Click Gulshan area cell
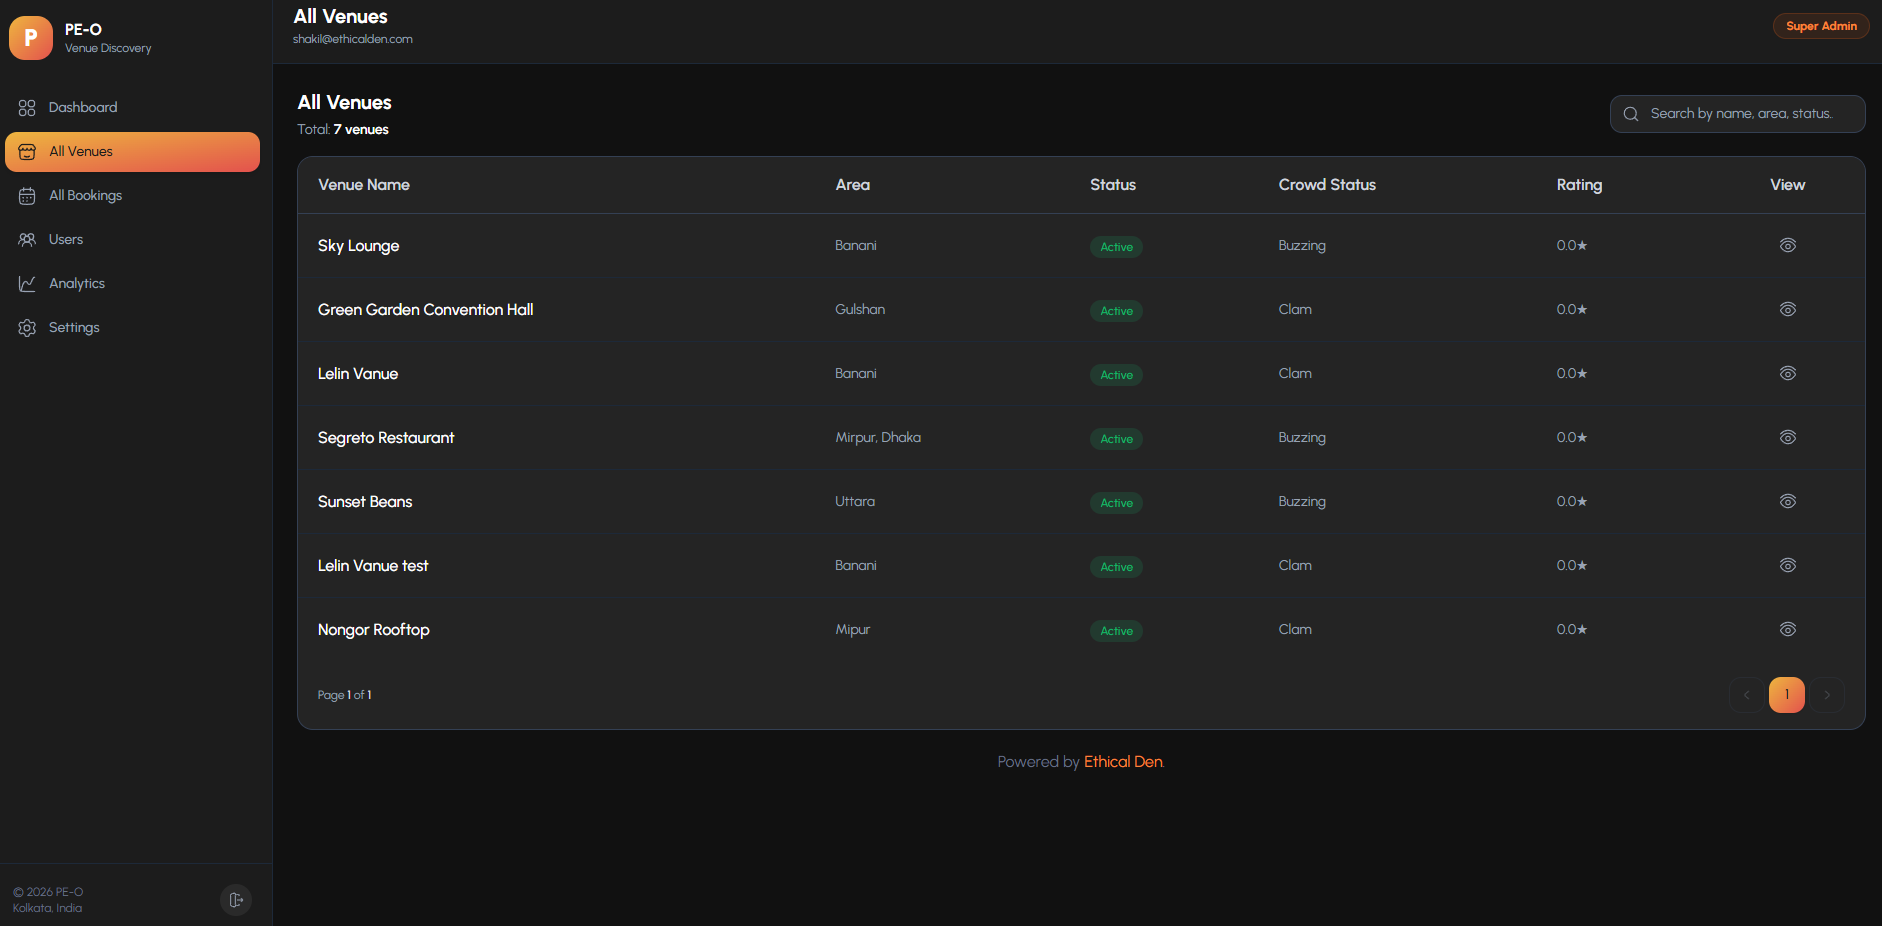Screen dimensions: 1882x926 pyautogui.click(x=860, y=309)
